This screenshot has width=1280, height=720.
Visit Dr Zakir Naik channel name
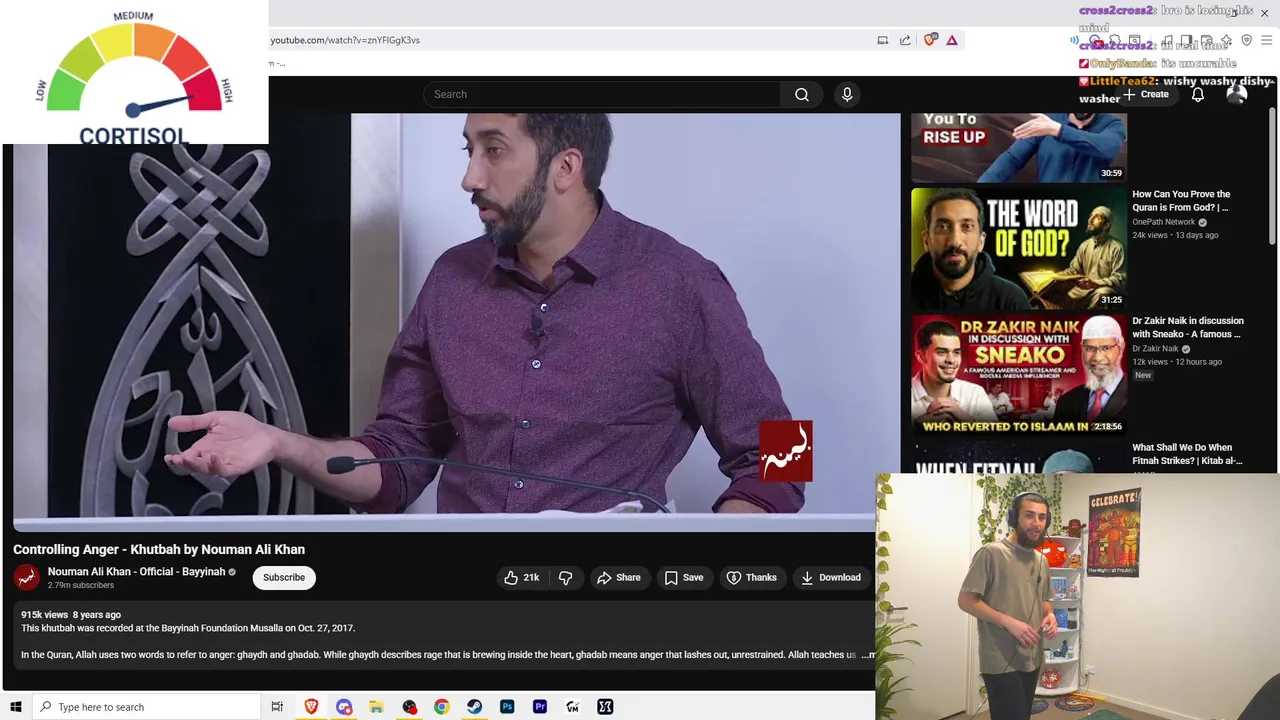pyautogui.click(x=1155, y=349)
